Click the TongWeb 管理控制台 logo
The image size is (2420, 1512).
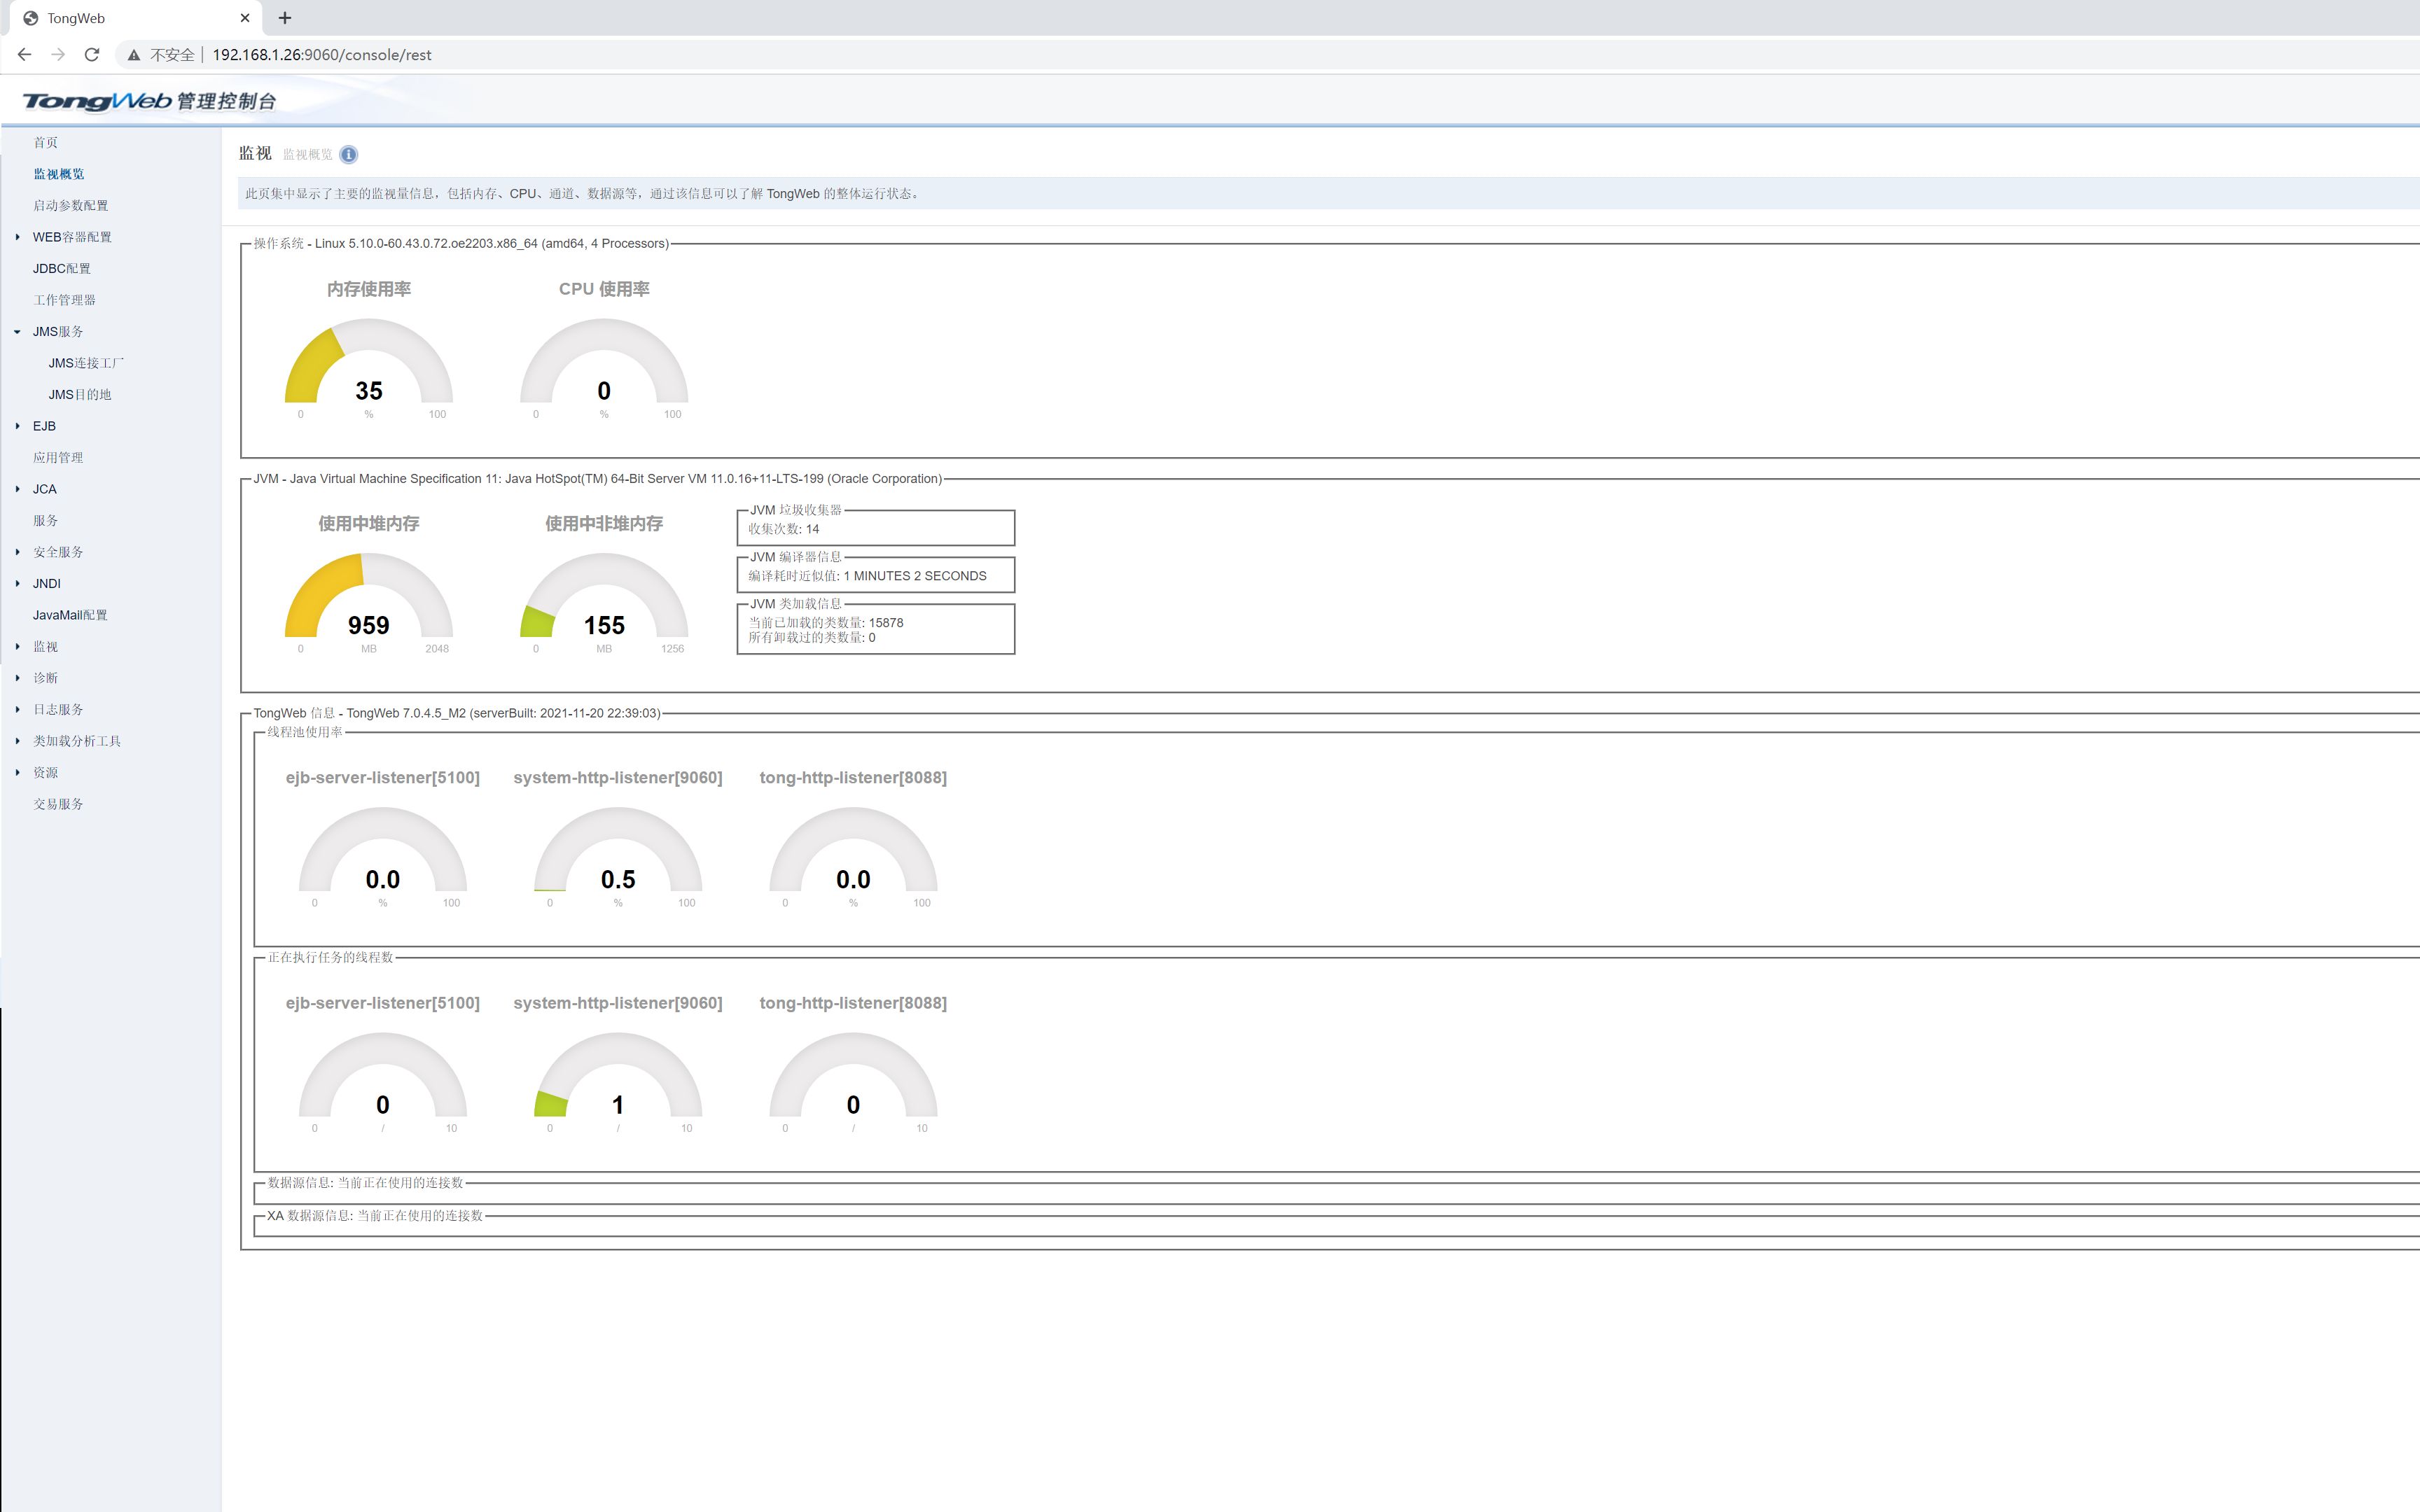[150, 101]
